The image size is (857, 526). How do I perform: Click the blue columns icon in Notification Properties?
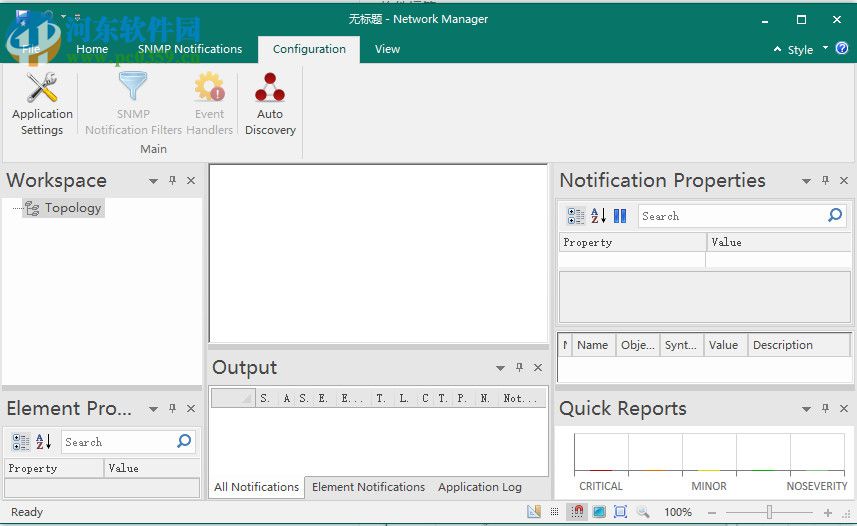point(620,216)
